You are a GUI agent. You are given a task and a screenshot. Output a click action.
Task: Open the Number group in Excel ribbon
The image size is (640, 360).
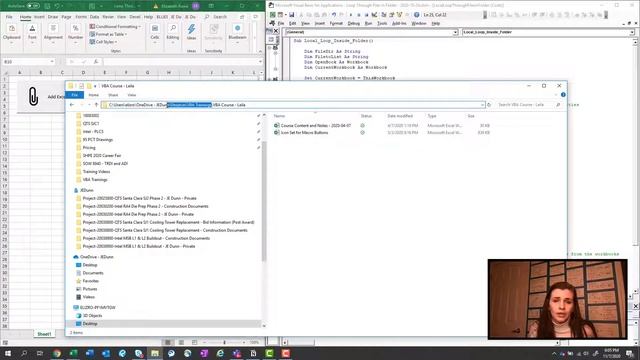point(76,33)
